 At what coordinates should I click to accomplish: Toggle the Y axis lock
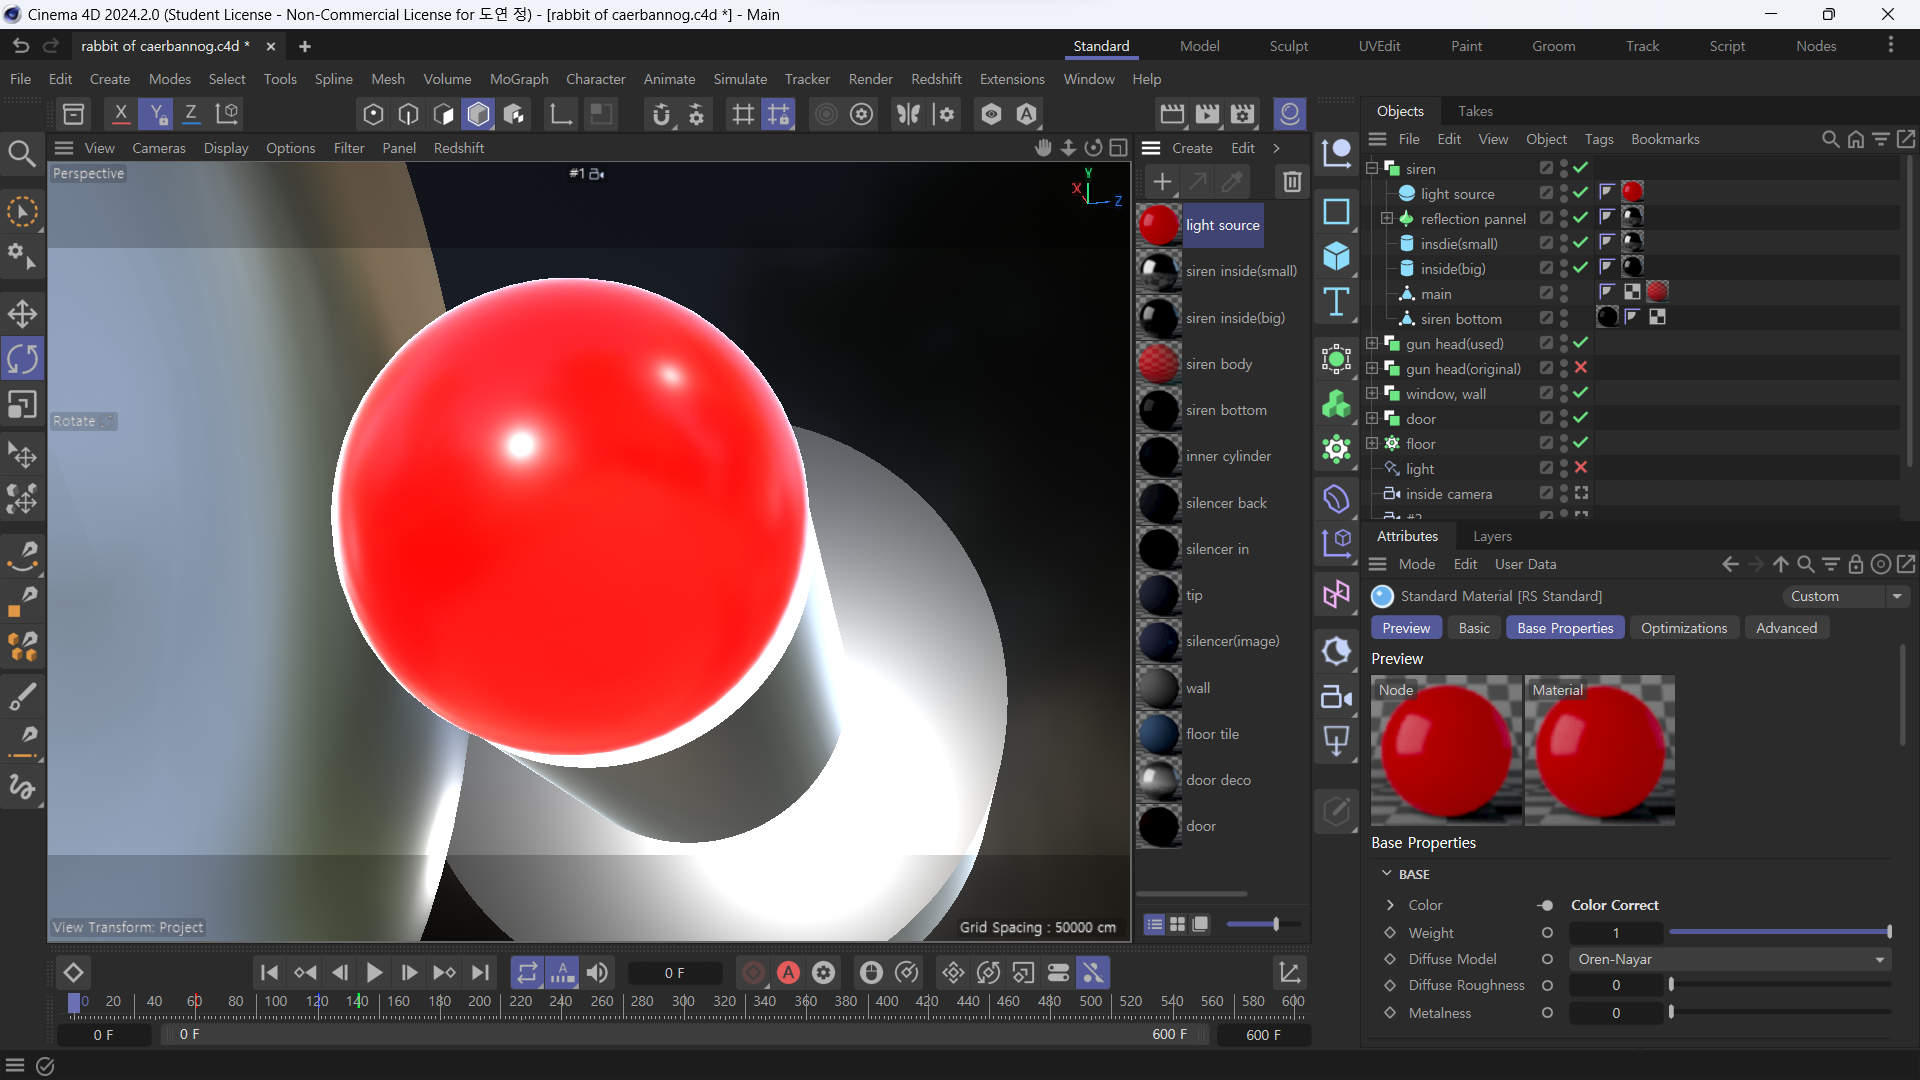(x=155, y=114)
